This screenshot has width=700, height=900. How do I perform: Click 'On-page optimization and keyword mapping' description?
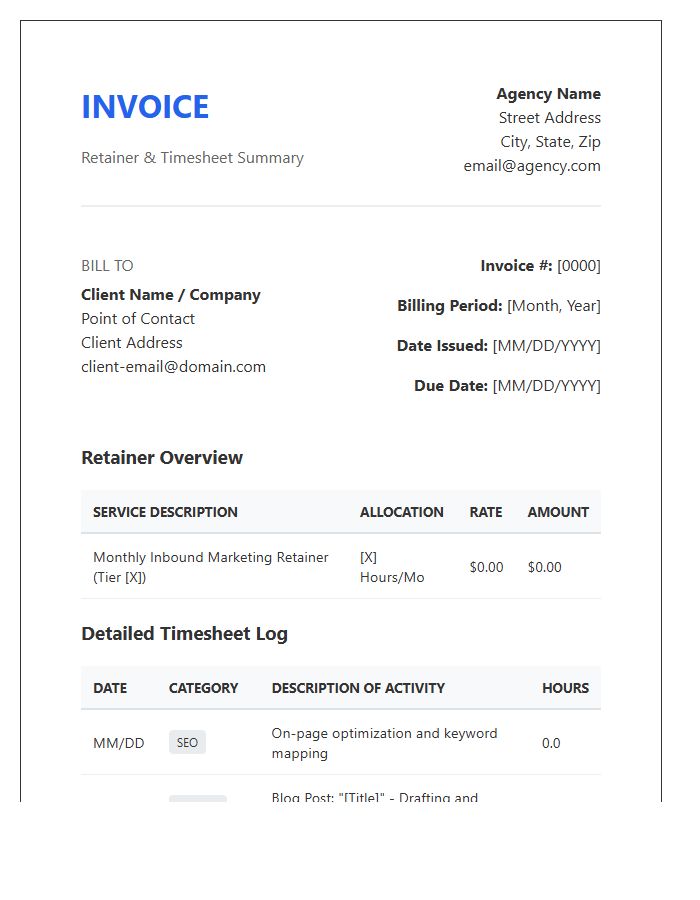(x=384, y=743)
